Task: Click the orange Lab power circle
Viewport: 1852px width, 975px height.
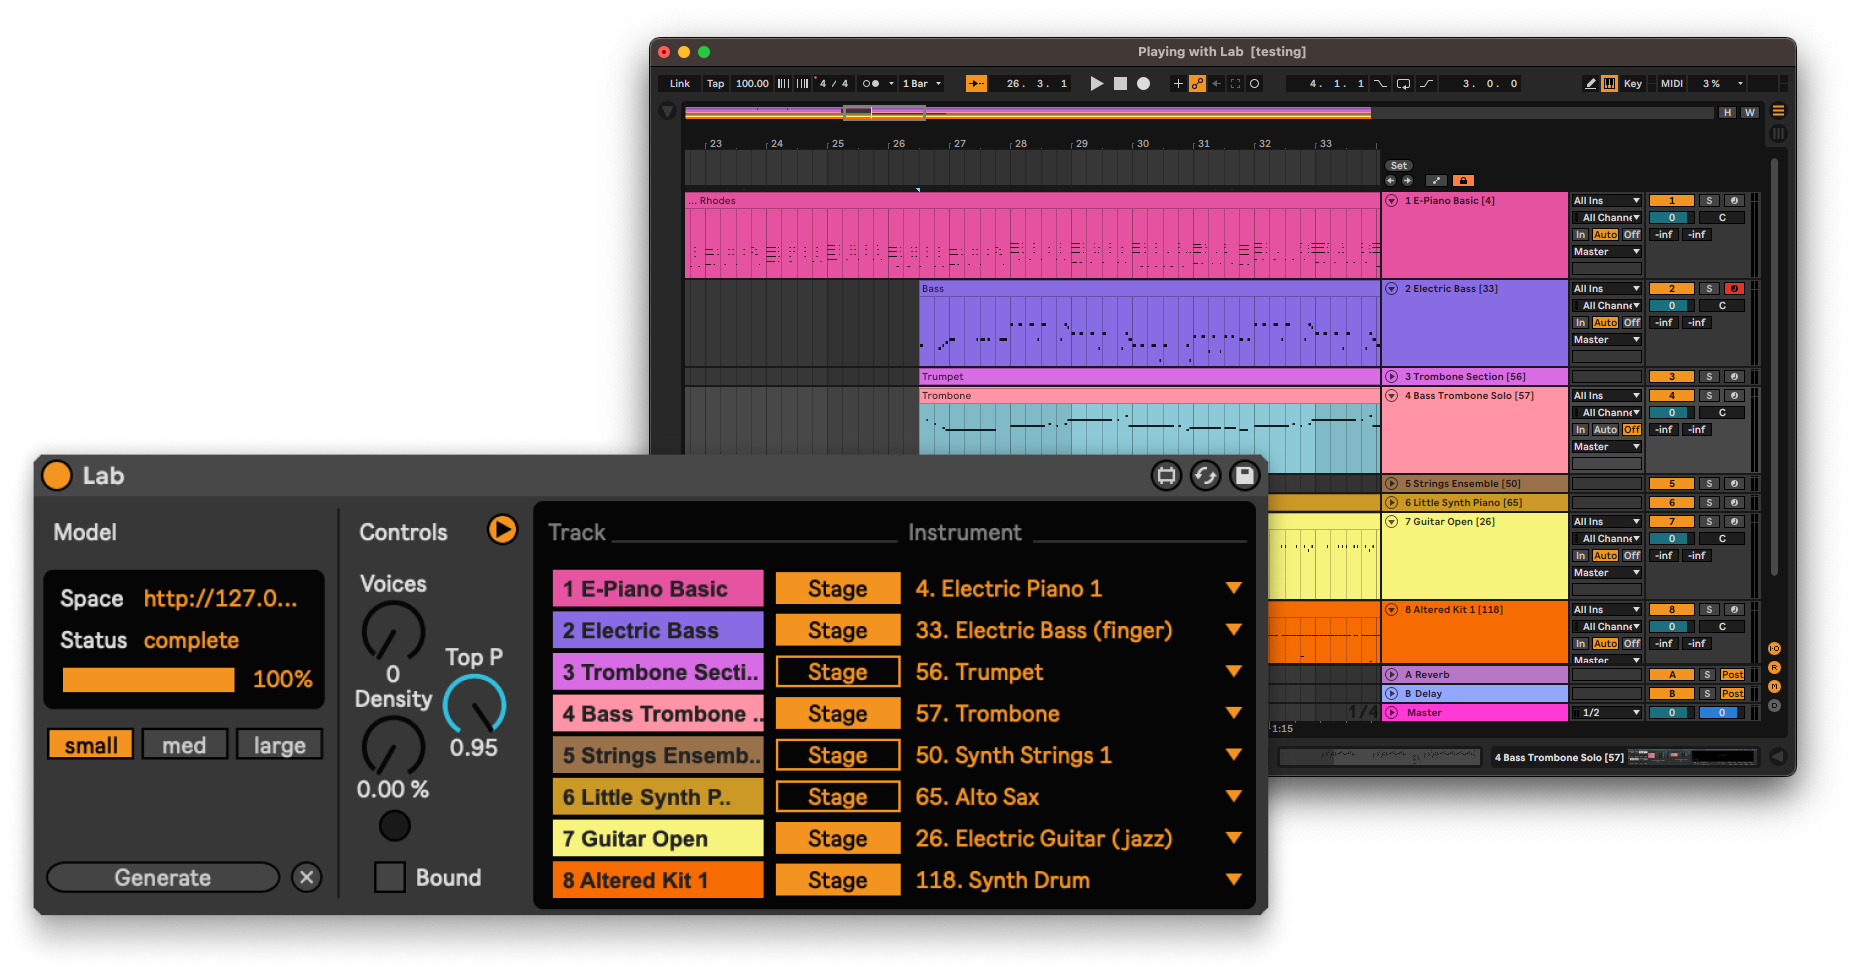Action: (57, 476)
